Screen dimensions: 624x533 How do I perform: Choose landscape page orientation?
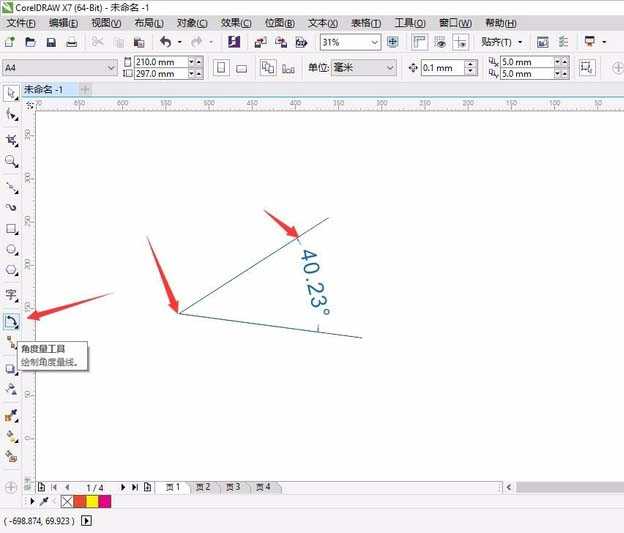tap(241, 67)
